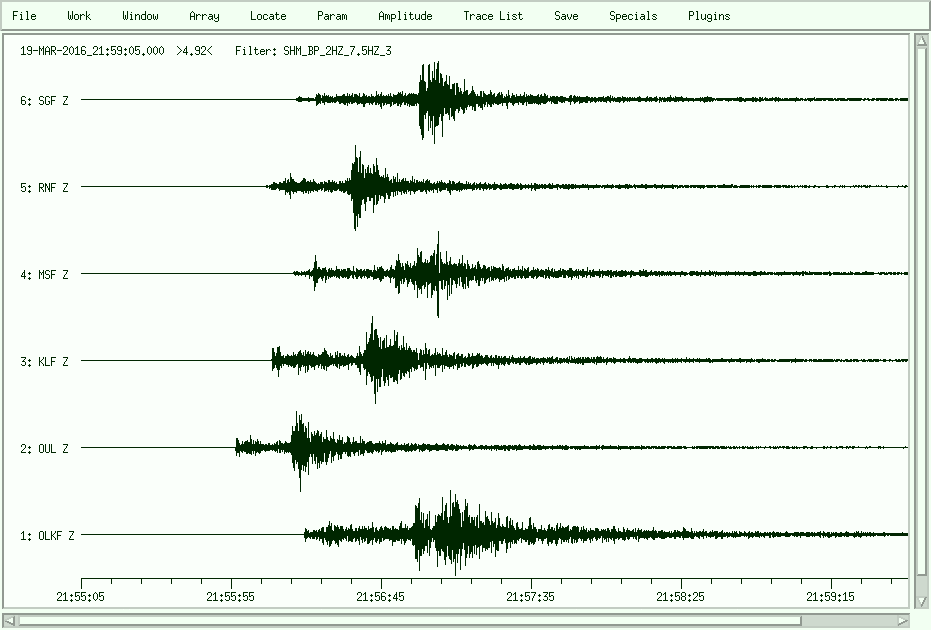The image size is (931, 630).
Task: Select trace label 4: MSF Z
Action: click(x=44, y=274)
